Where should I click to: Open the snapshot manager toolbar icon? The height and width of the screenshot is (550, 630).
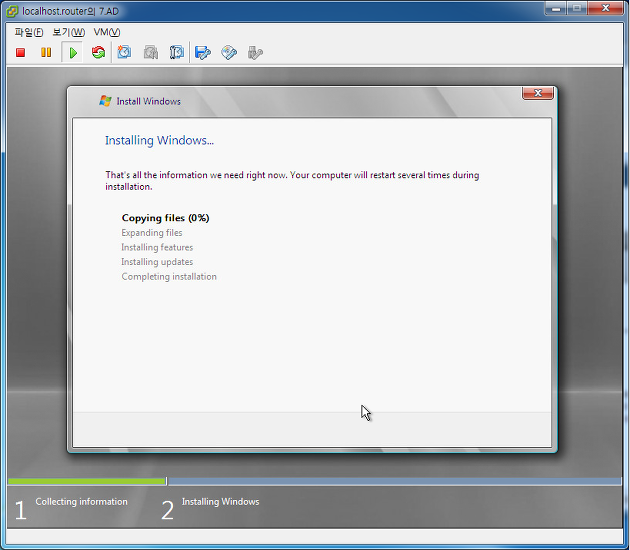click(177, 53)
